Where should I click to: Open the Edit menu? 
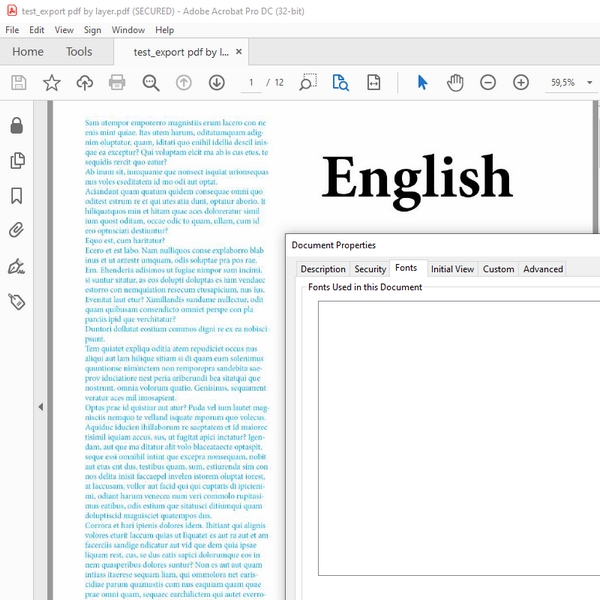(37, 30)
